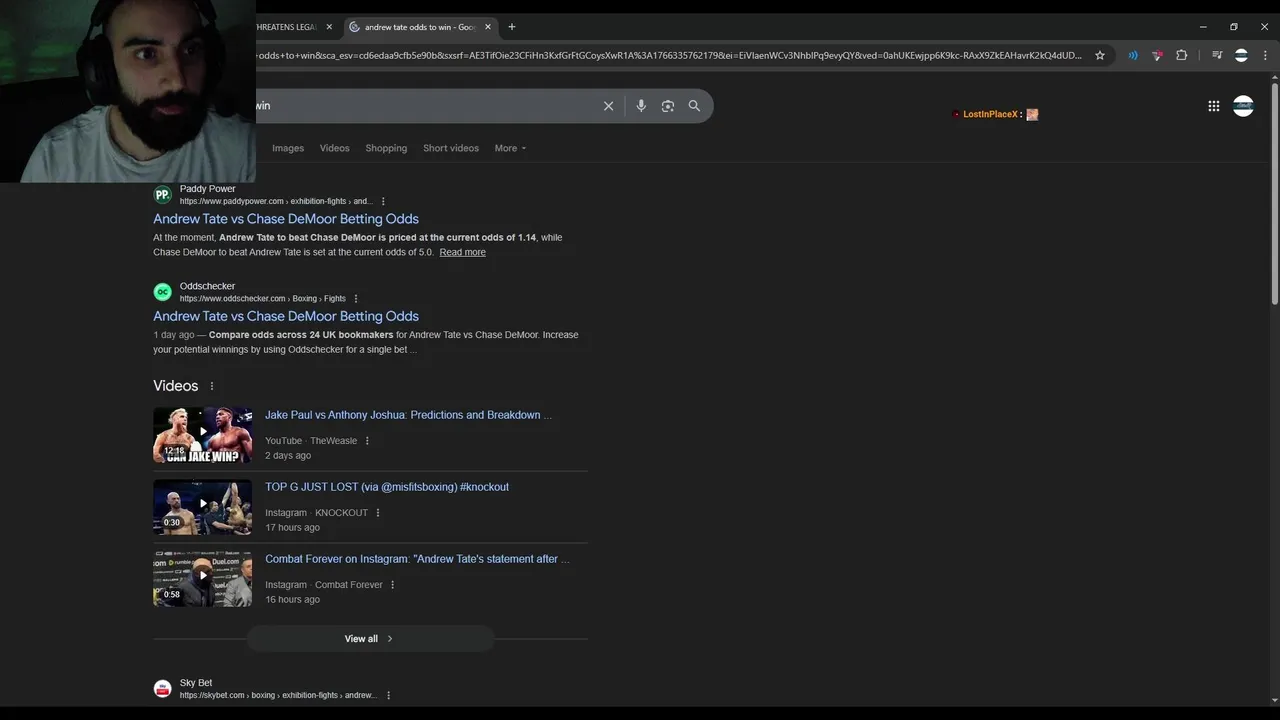Click the scrollbar down arrow
The height and width of the screenshot is (720, 1280).
[1274, 700]
